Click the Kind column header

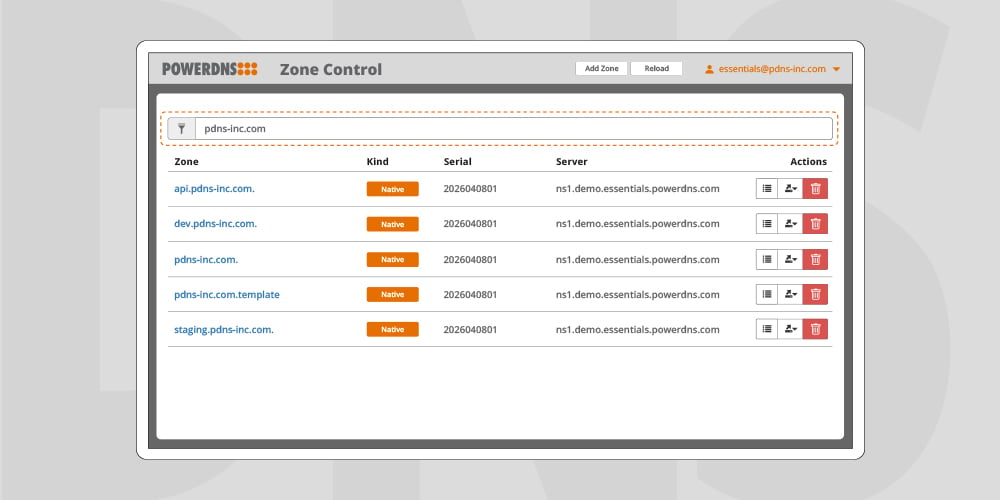coord(378,162)
